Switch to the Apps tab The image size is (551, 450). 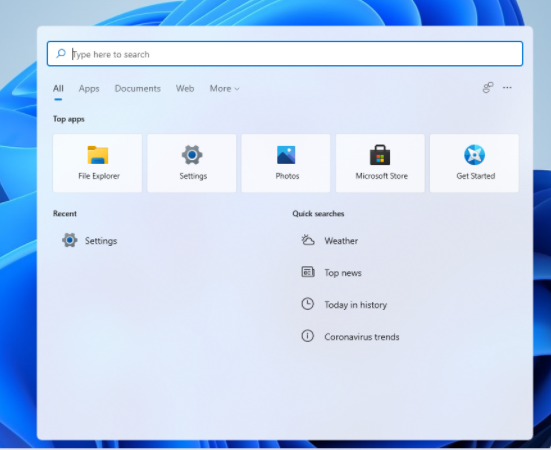click(89, 89)
